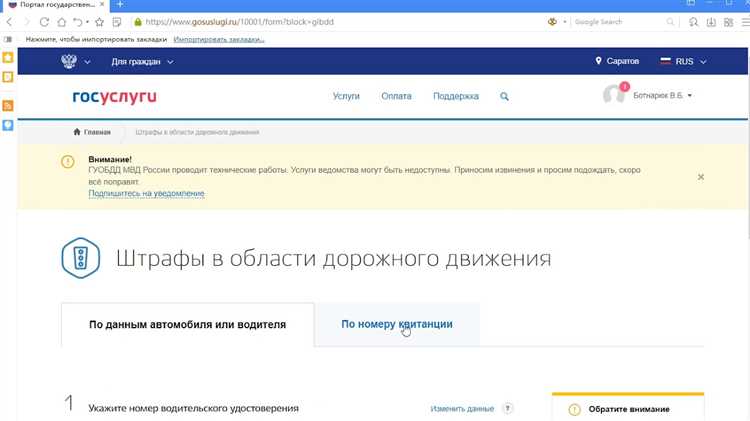Close the Внимание warning banner
Viewport: 750px width, 421px height.
pyautogui.click(x=701, y=177)
